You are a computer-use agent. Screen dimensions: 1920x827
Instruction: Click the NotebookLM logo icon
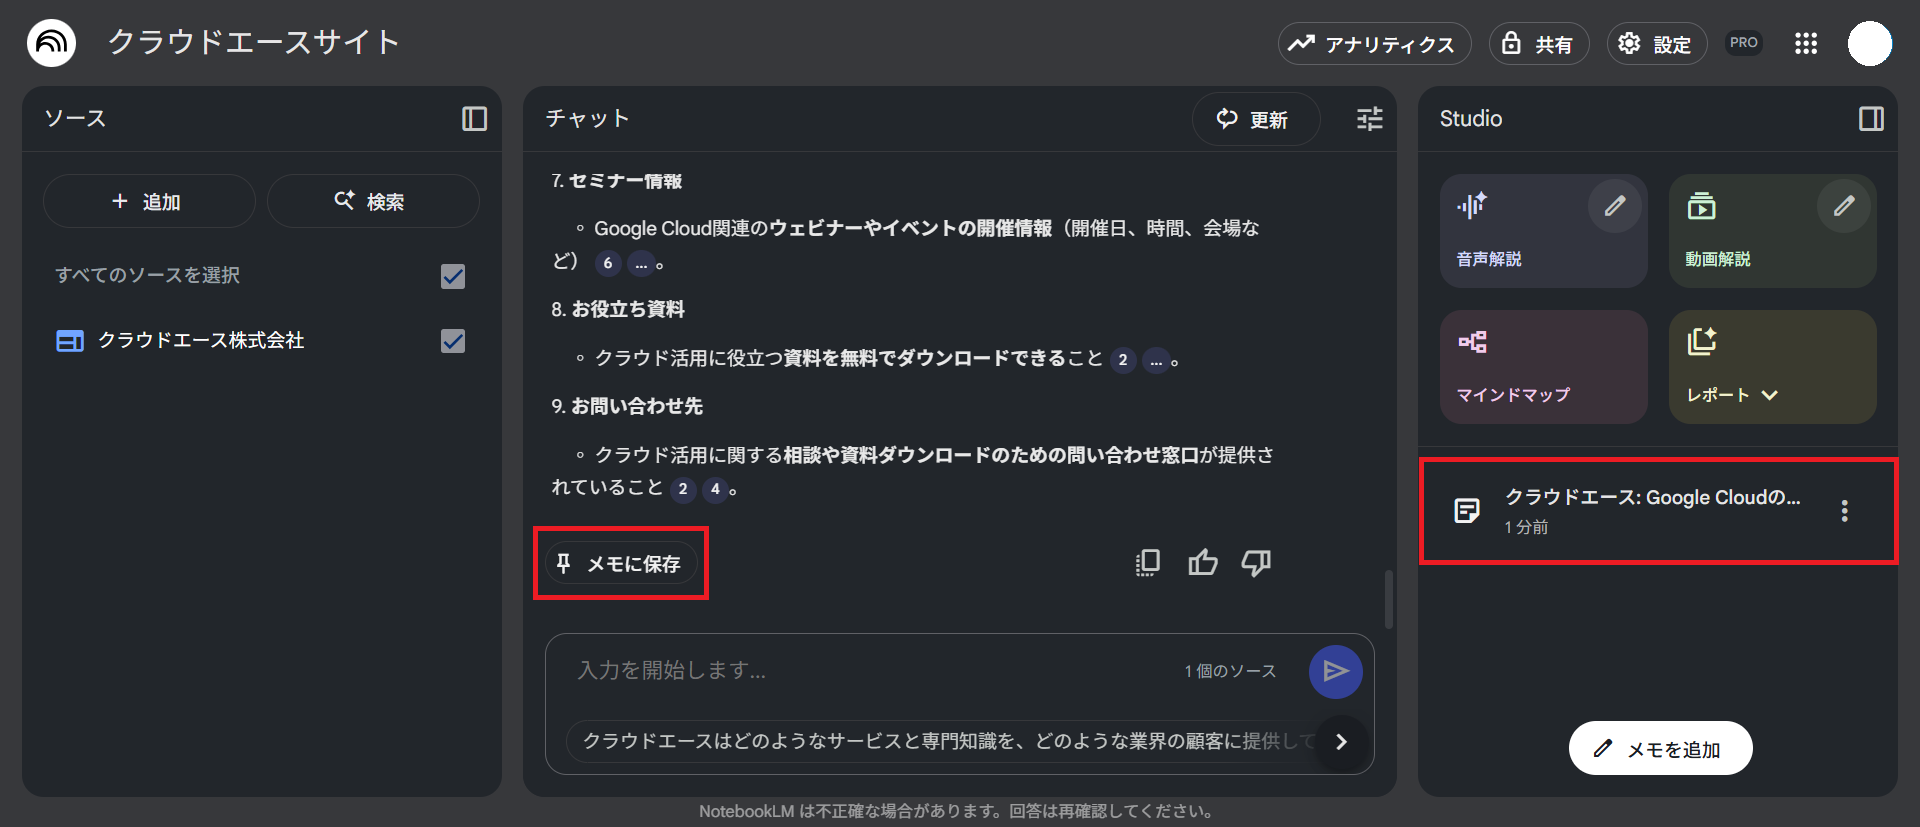(51, 43)
